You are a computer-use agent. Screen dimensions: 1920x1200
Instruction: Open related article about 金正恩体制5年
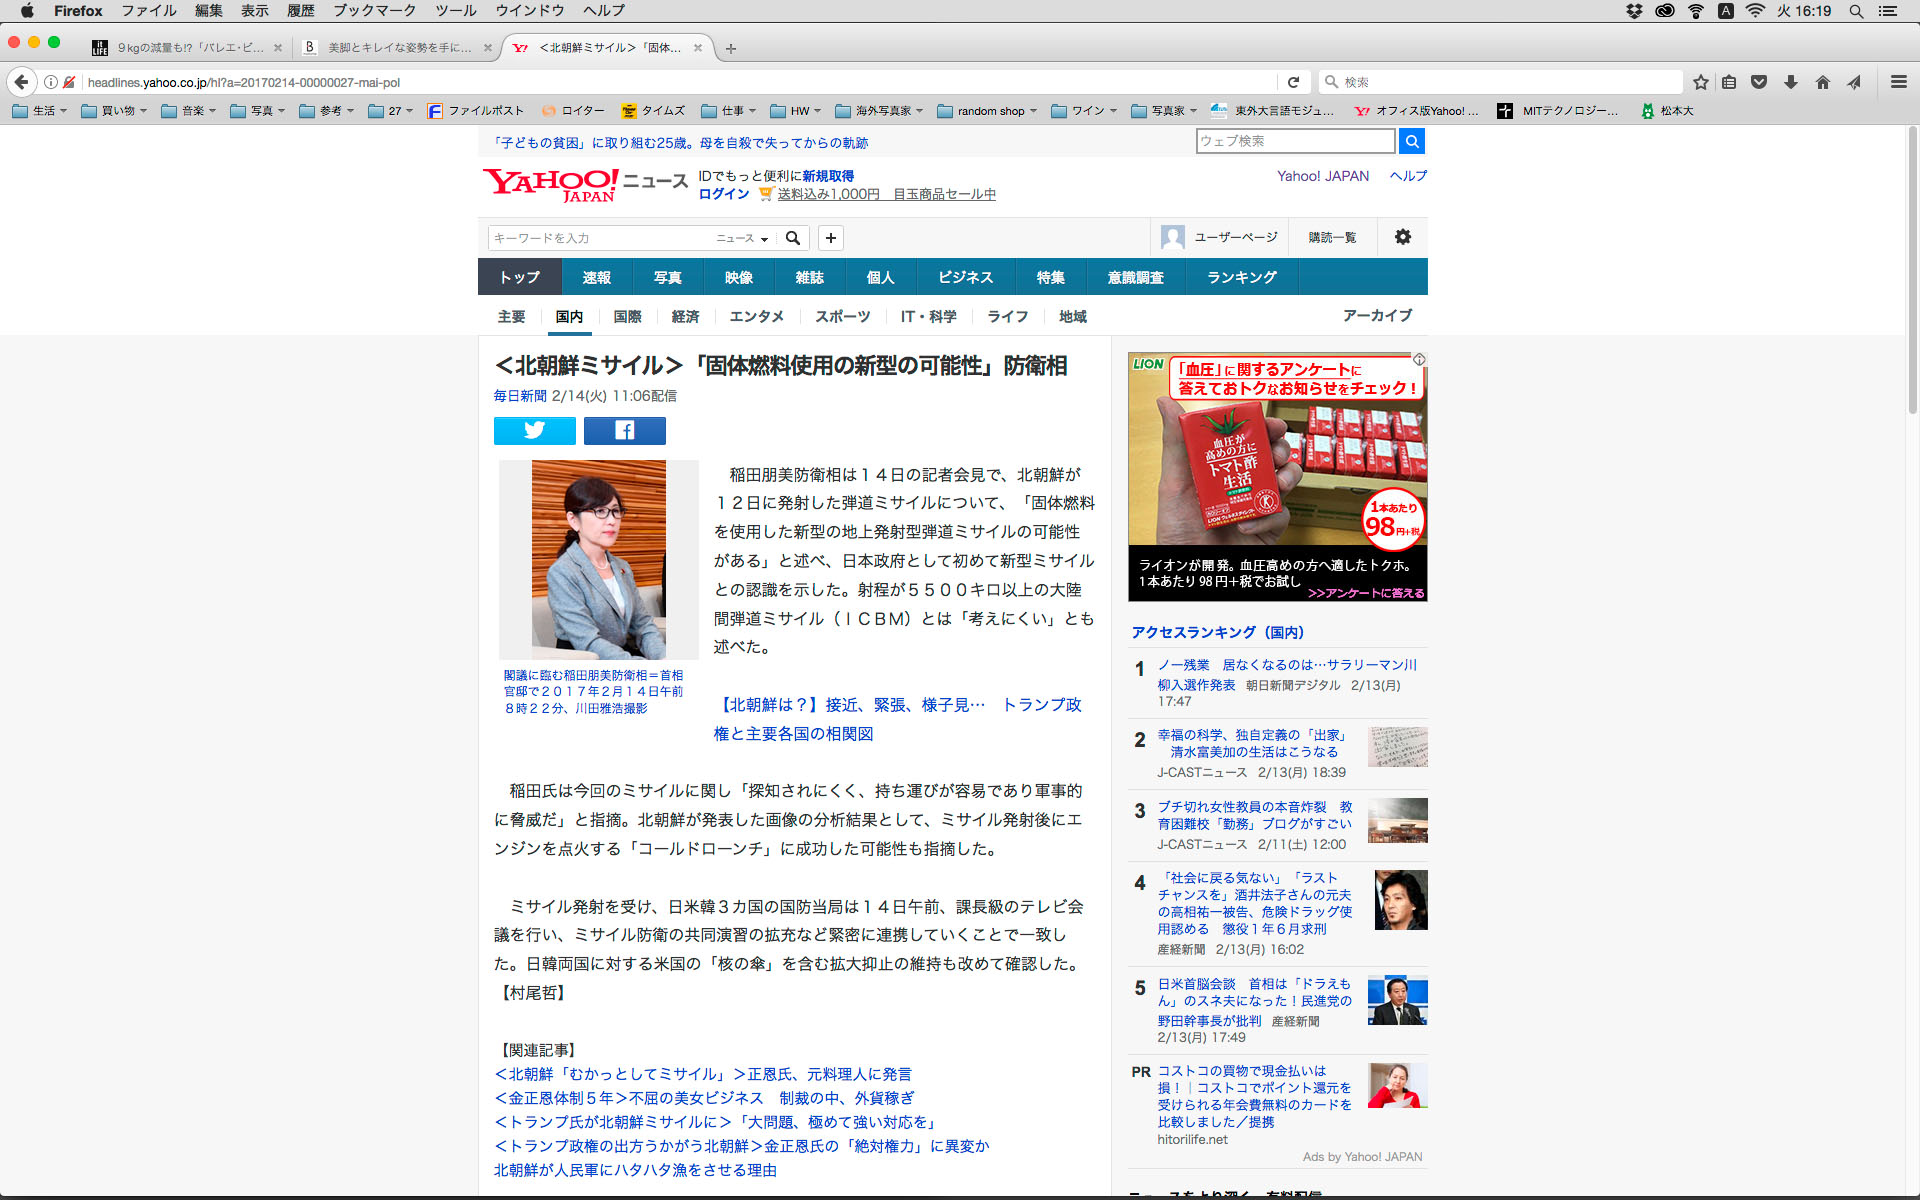(703, 1098)
